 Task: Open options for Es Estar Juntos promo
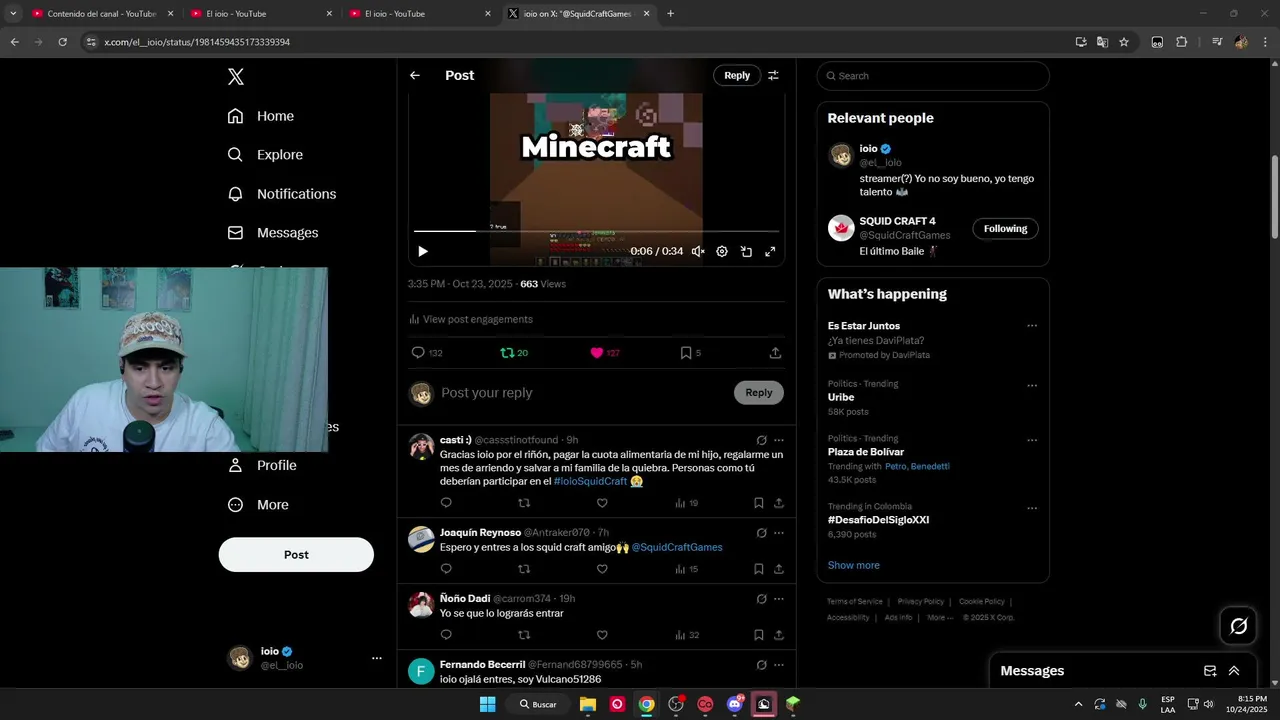click(1032, 326)
